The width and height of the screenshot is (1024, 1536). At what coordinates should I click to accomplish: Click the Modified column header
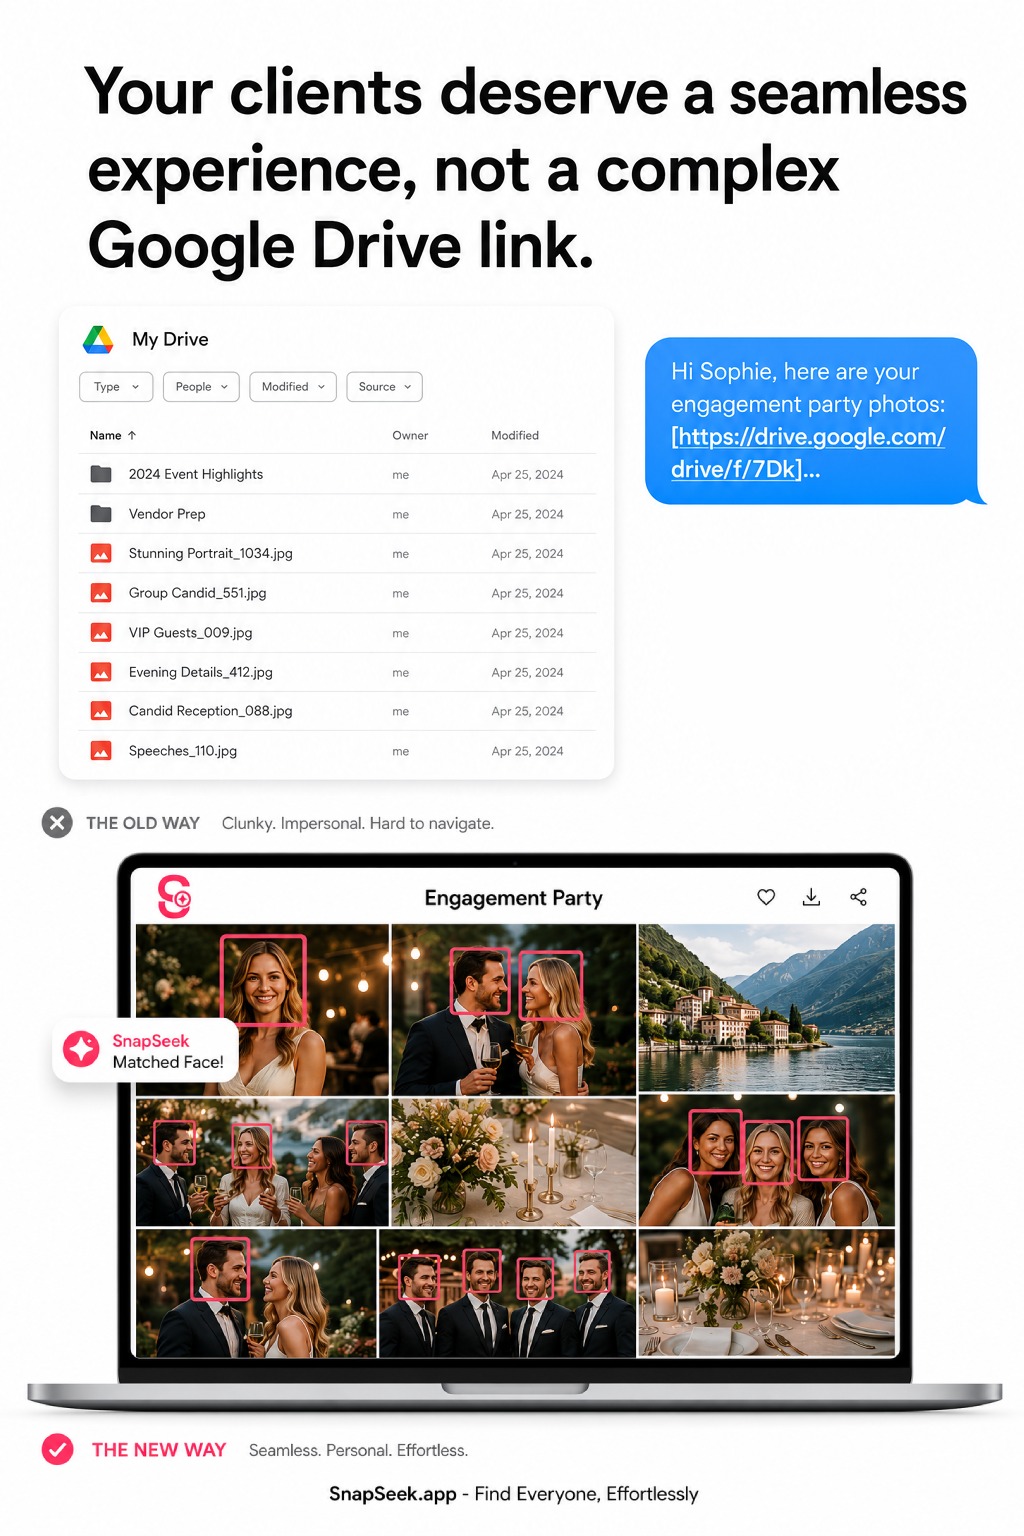515,436
